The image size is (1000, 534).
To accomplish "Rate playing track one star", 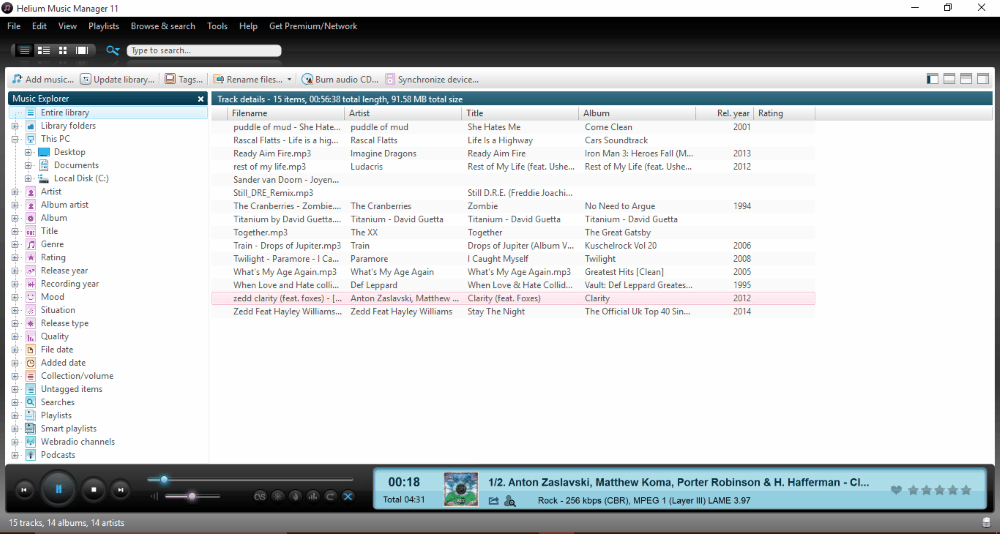I will coord(913,490).
